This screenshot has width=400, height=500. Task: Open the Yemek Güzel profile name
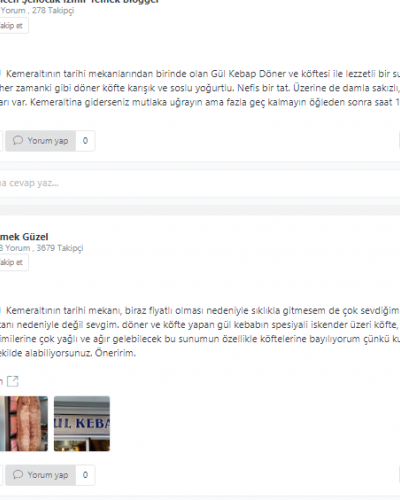24,237
